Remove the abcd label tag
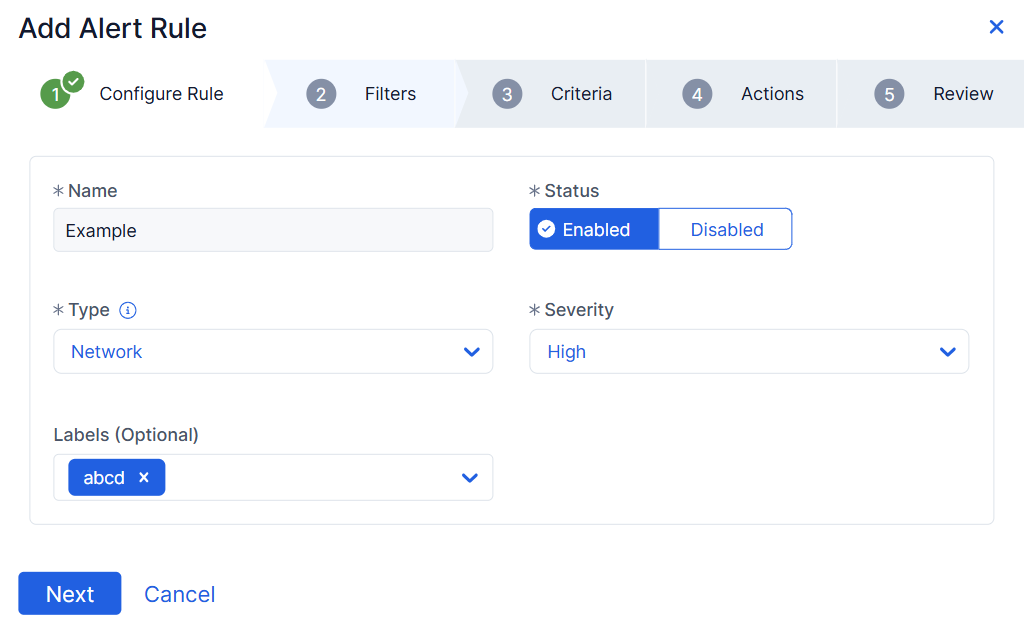The image size is (1024, 639). click(144, 478)
